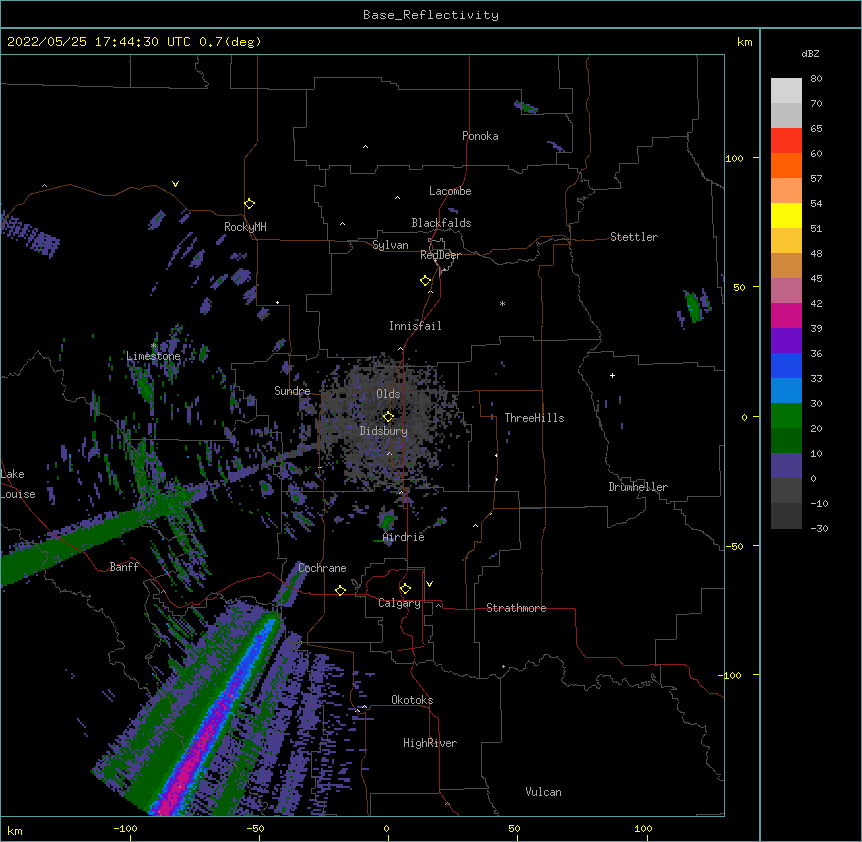Select the Didsbury label

[x=384, y=431]
